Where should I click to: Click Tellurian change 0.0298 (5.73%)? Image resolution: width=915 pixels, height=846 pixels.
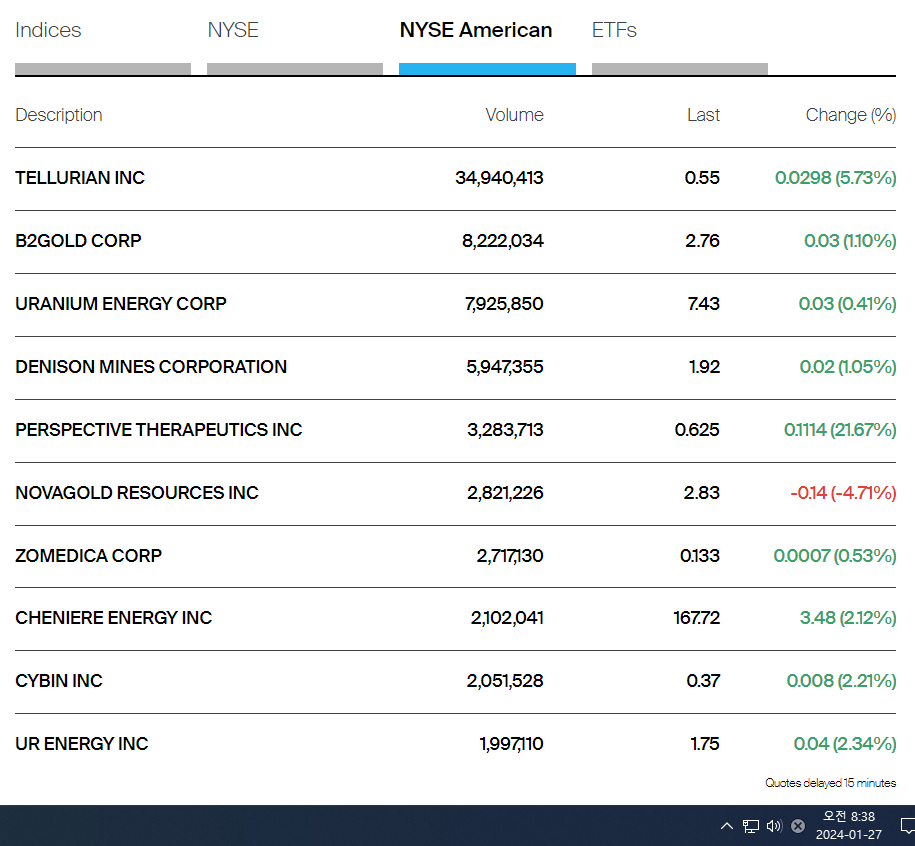(836, 178)
